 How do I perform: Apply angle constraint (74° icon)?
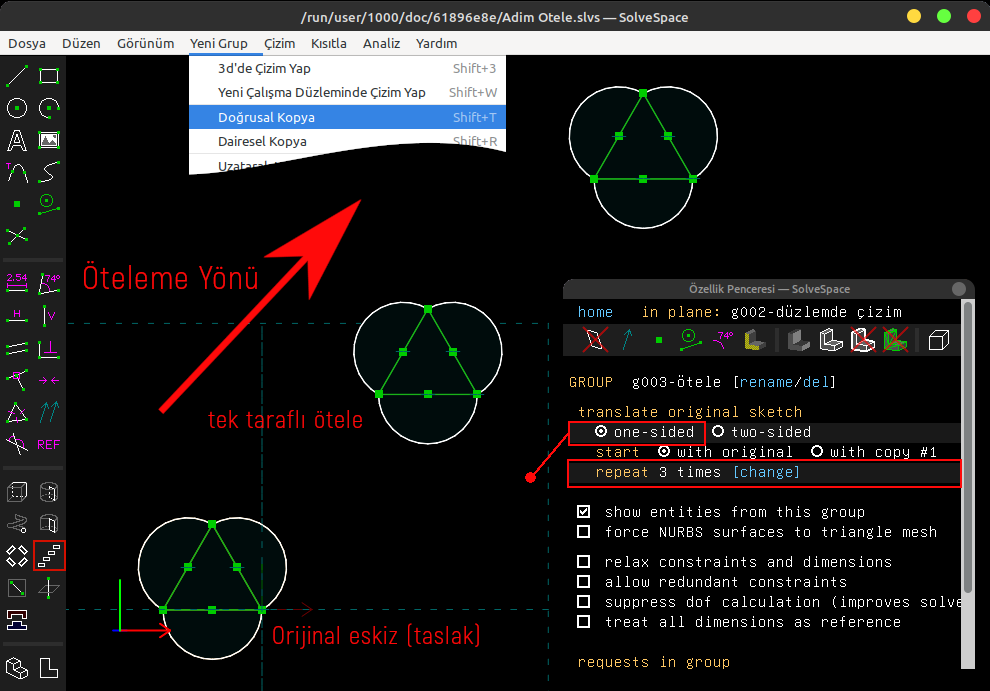[49, 283]
